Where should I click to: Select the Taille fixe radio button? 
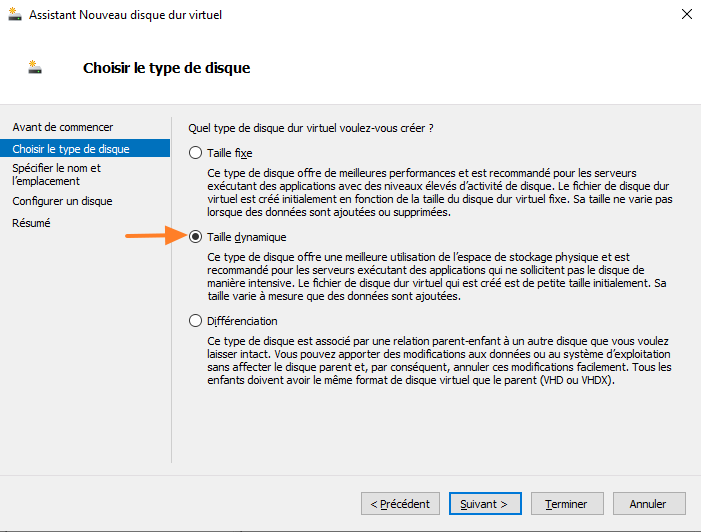click(195, 154)
